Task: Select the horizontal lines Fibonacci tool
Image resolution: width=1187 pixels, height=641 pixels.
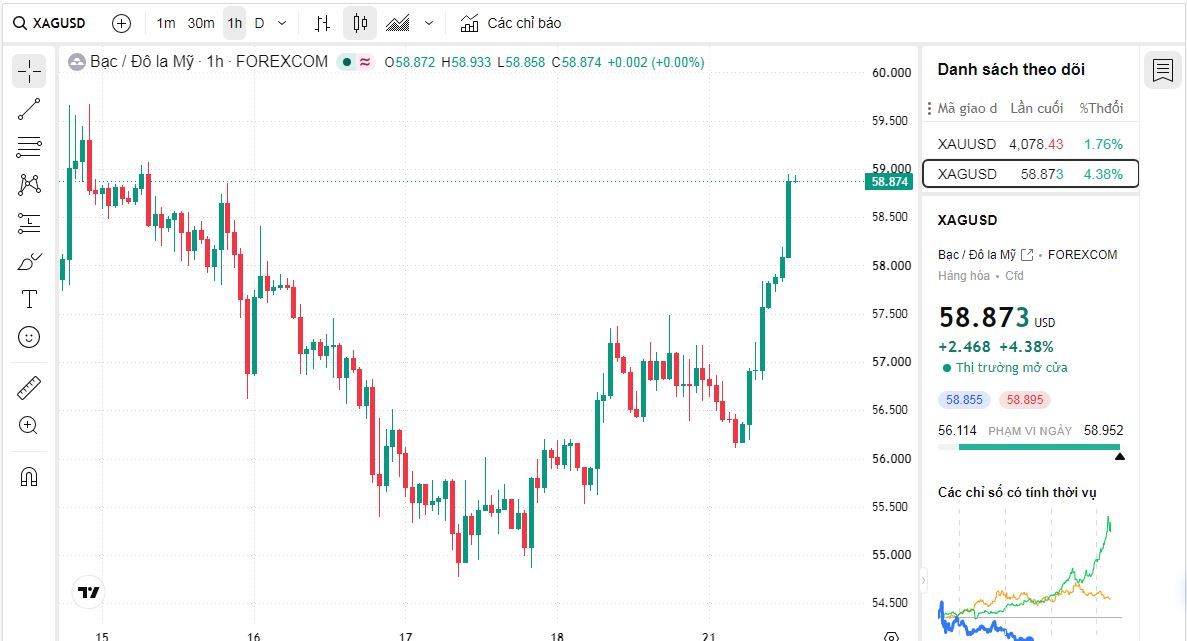Action: click(29, 147)
